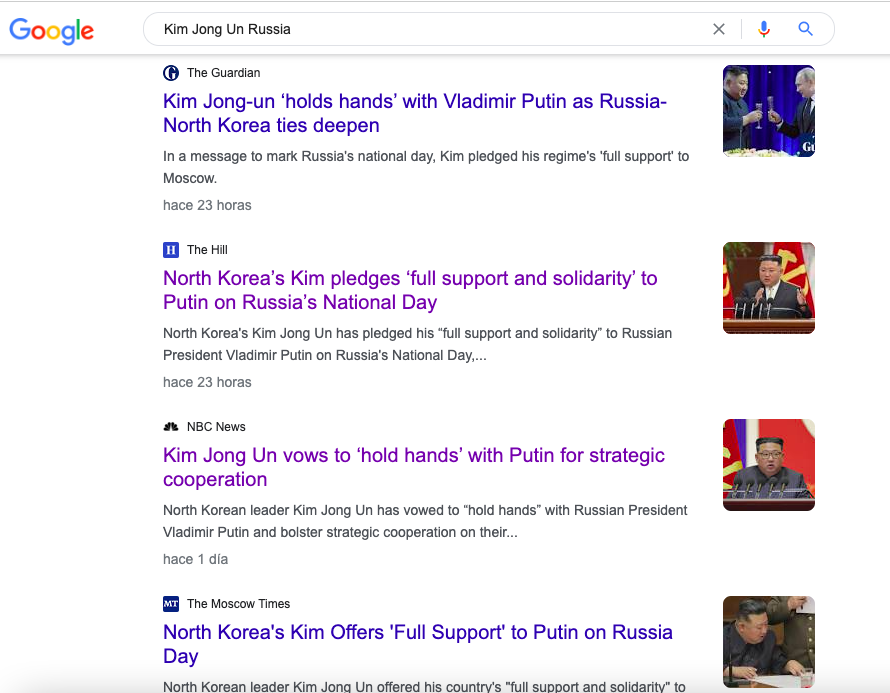The height and width of the screenshot is (693, 890).
Task: Open The Guardian source name
Action: (224, 73)
